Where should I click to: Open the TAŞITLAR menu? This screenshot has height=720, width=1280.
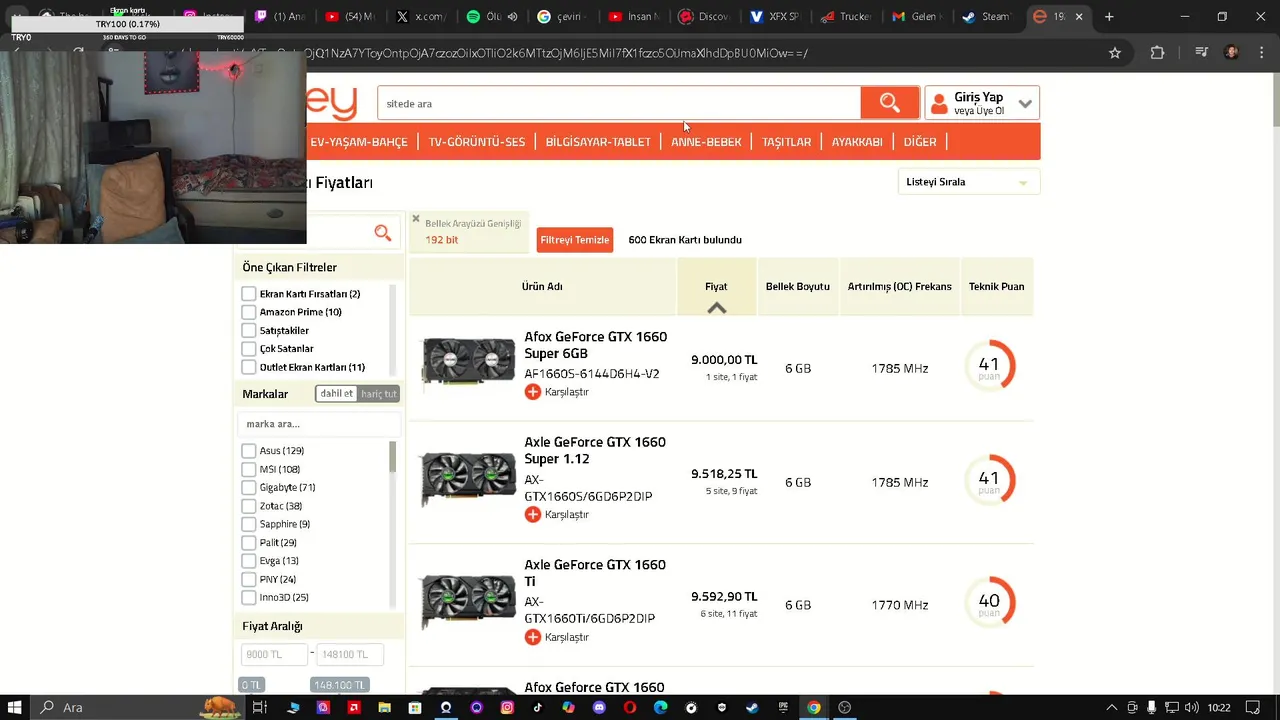(786, 142)
